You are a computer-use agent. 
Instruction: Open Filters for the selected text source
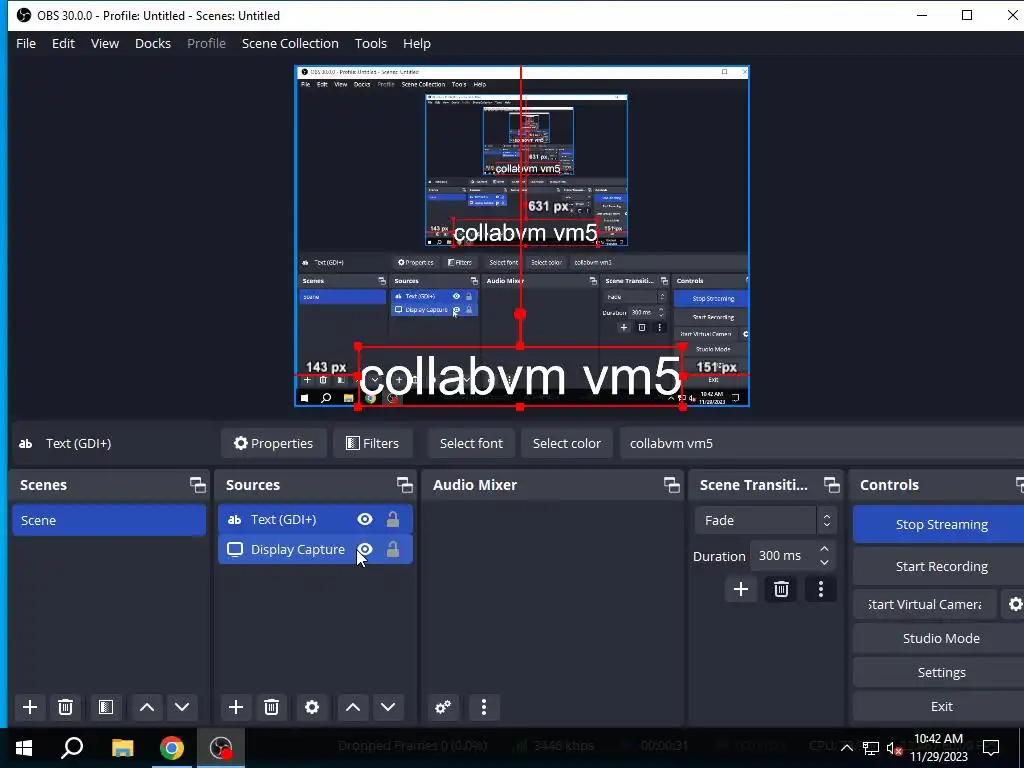click(372, 443)
